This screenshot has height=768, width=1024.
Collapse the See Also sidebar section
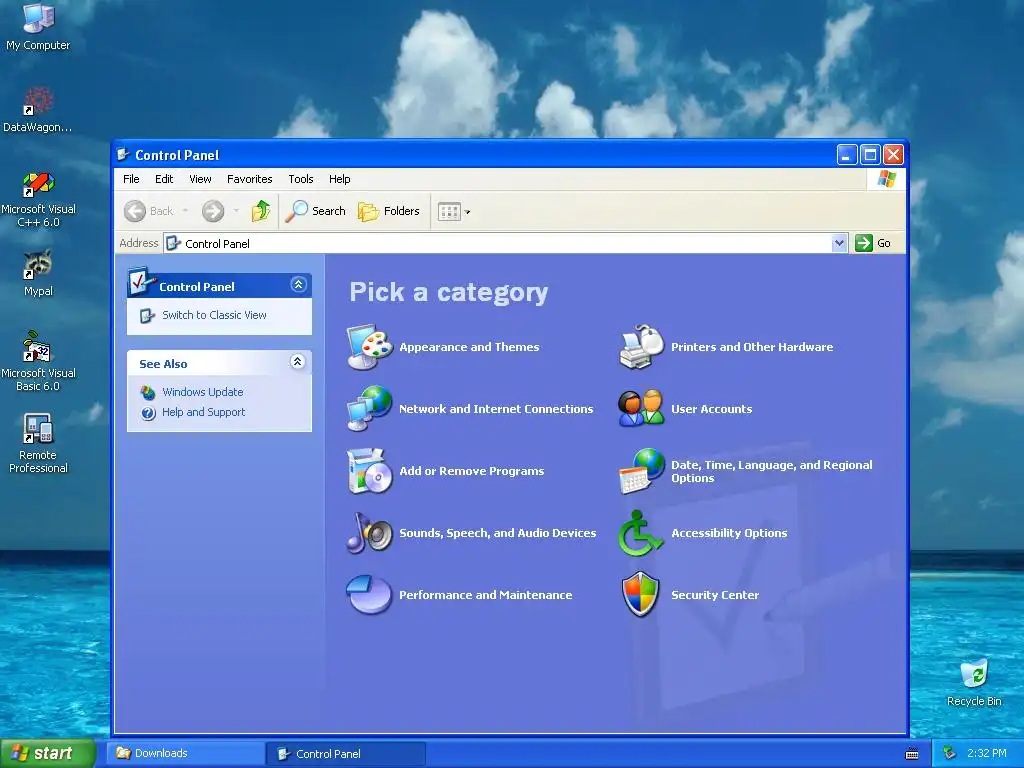click(x=297, y=362)
